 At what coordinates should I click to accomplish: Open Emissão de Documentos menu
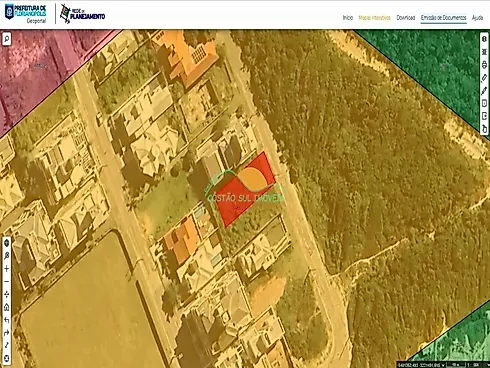pyautogui.click(x=443, y=18)
